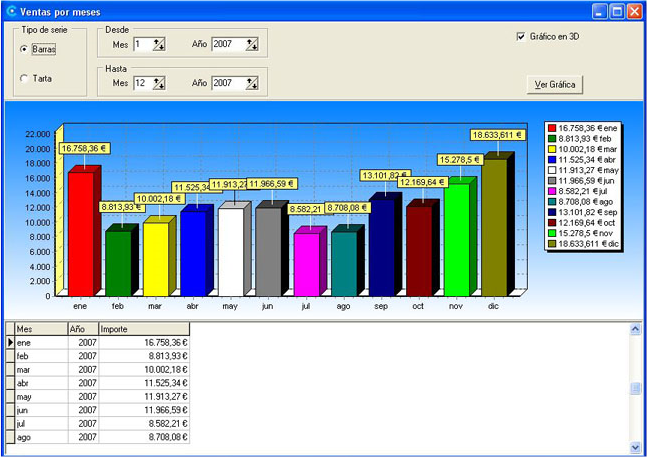Click the 16.758,36 € chart data label
Screen dimensions: 647x457
[x=85, y=148]
